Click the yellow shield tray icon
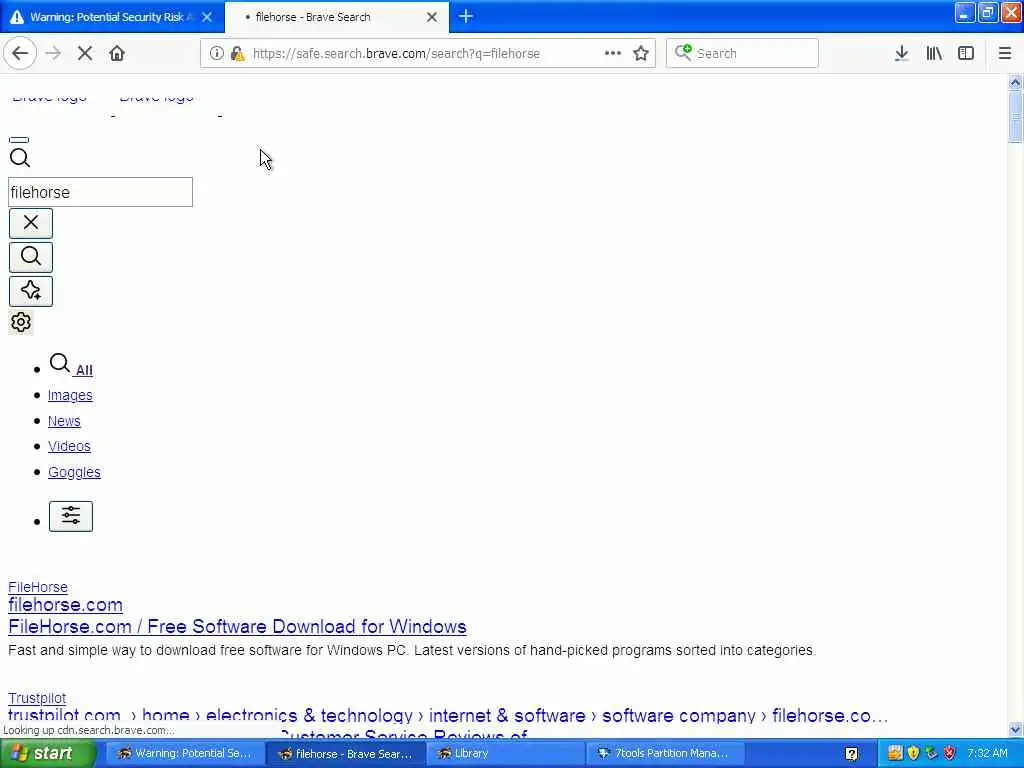 click(913, 754)
